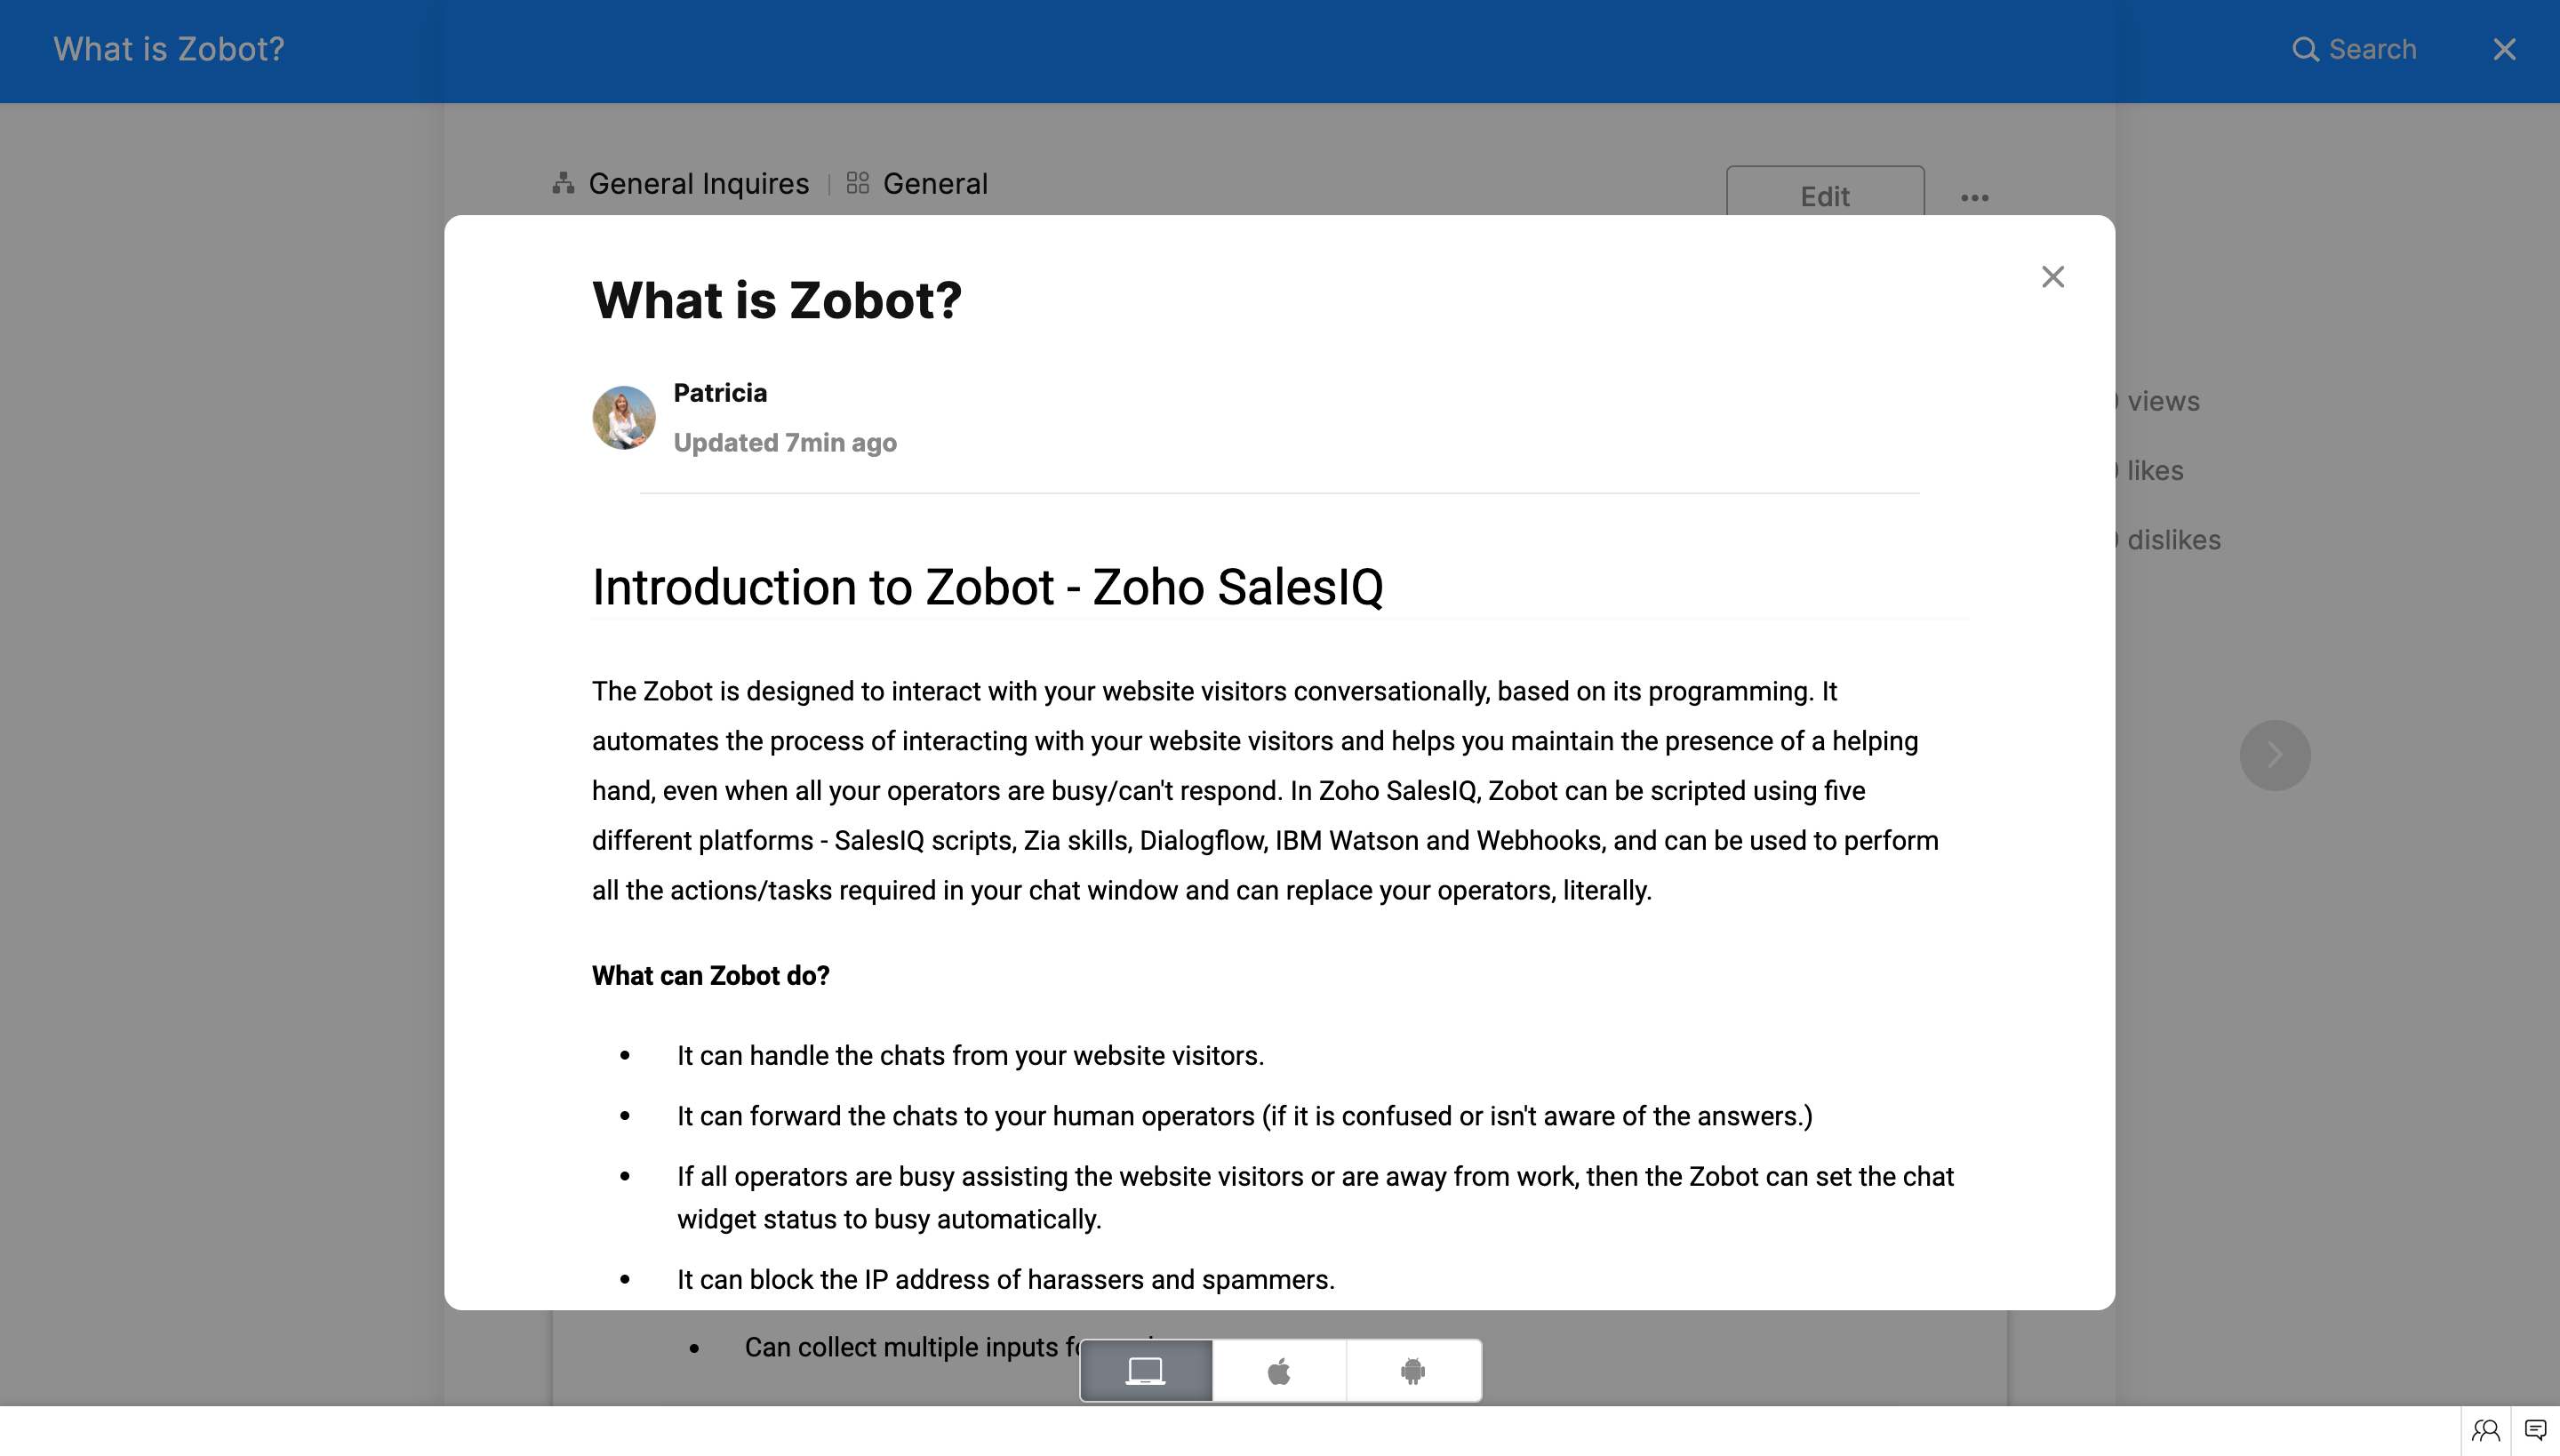Open the three-dots more options menu
Image resolution: width=2560 pixels, height=1456 pixels.
tap(1974, 197)
